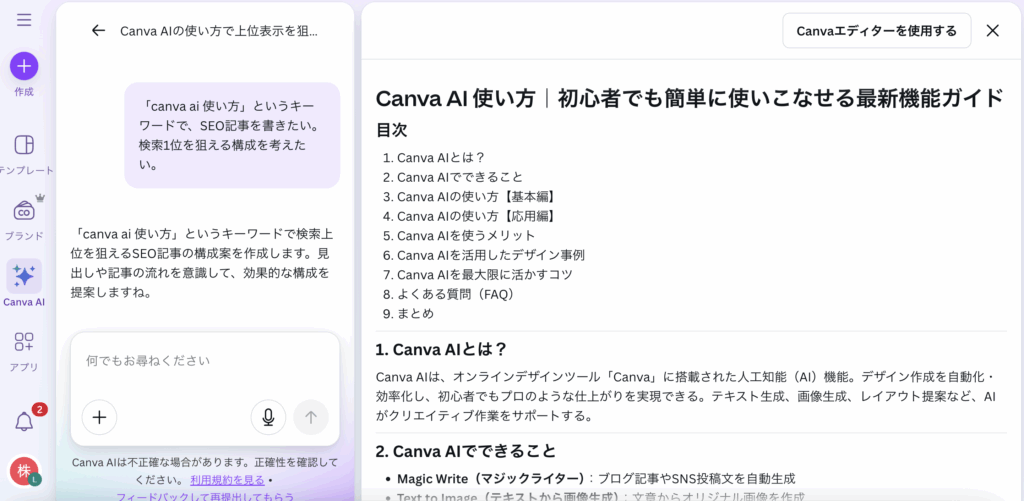The image size is (1024, 501).
Task: Click the フィードバックして再提出してもらう link
Action: (x=205, y=496)
